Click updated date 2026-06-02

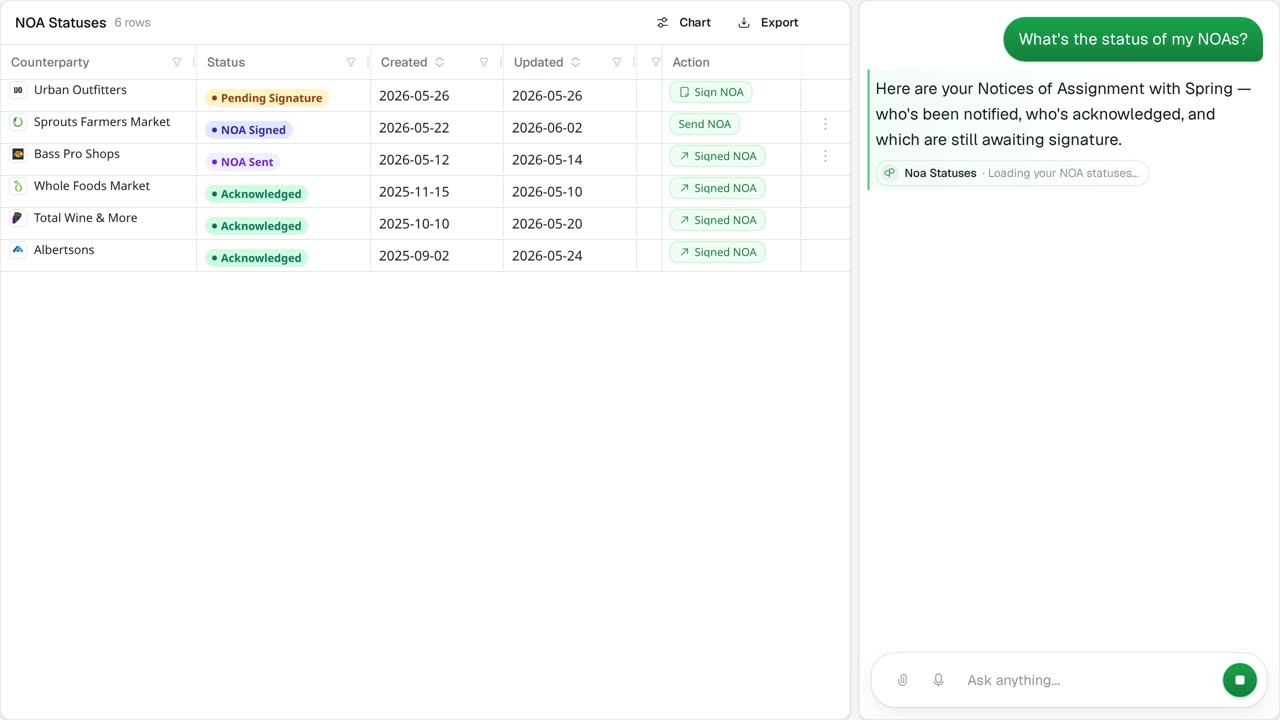(547, 128)
